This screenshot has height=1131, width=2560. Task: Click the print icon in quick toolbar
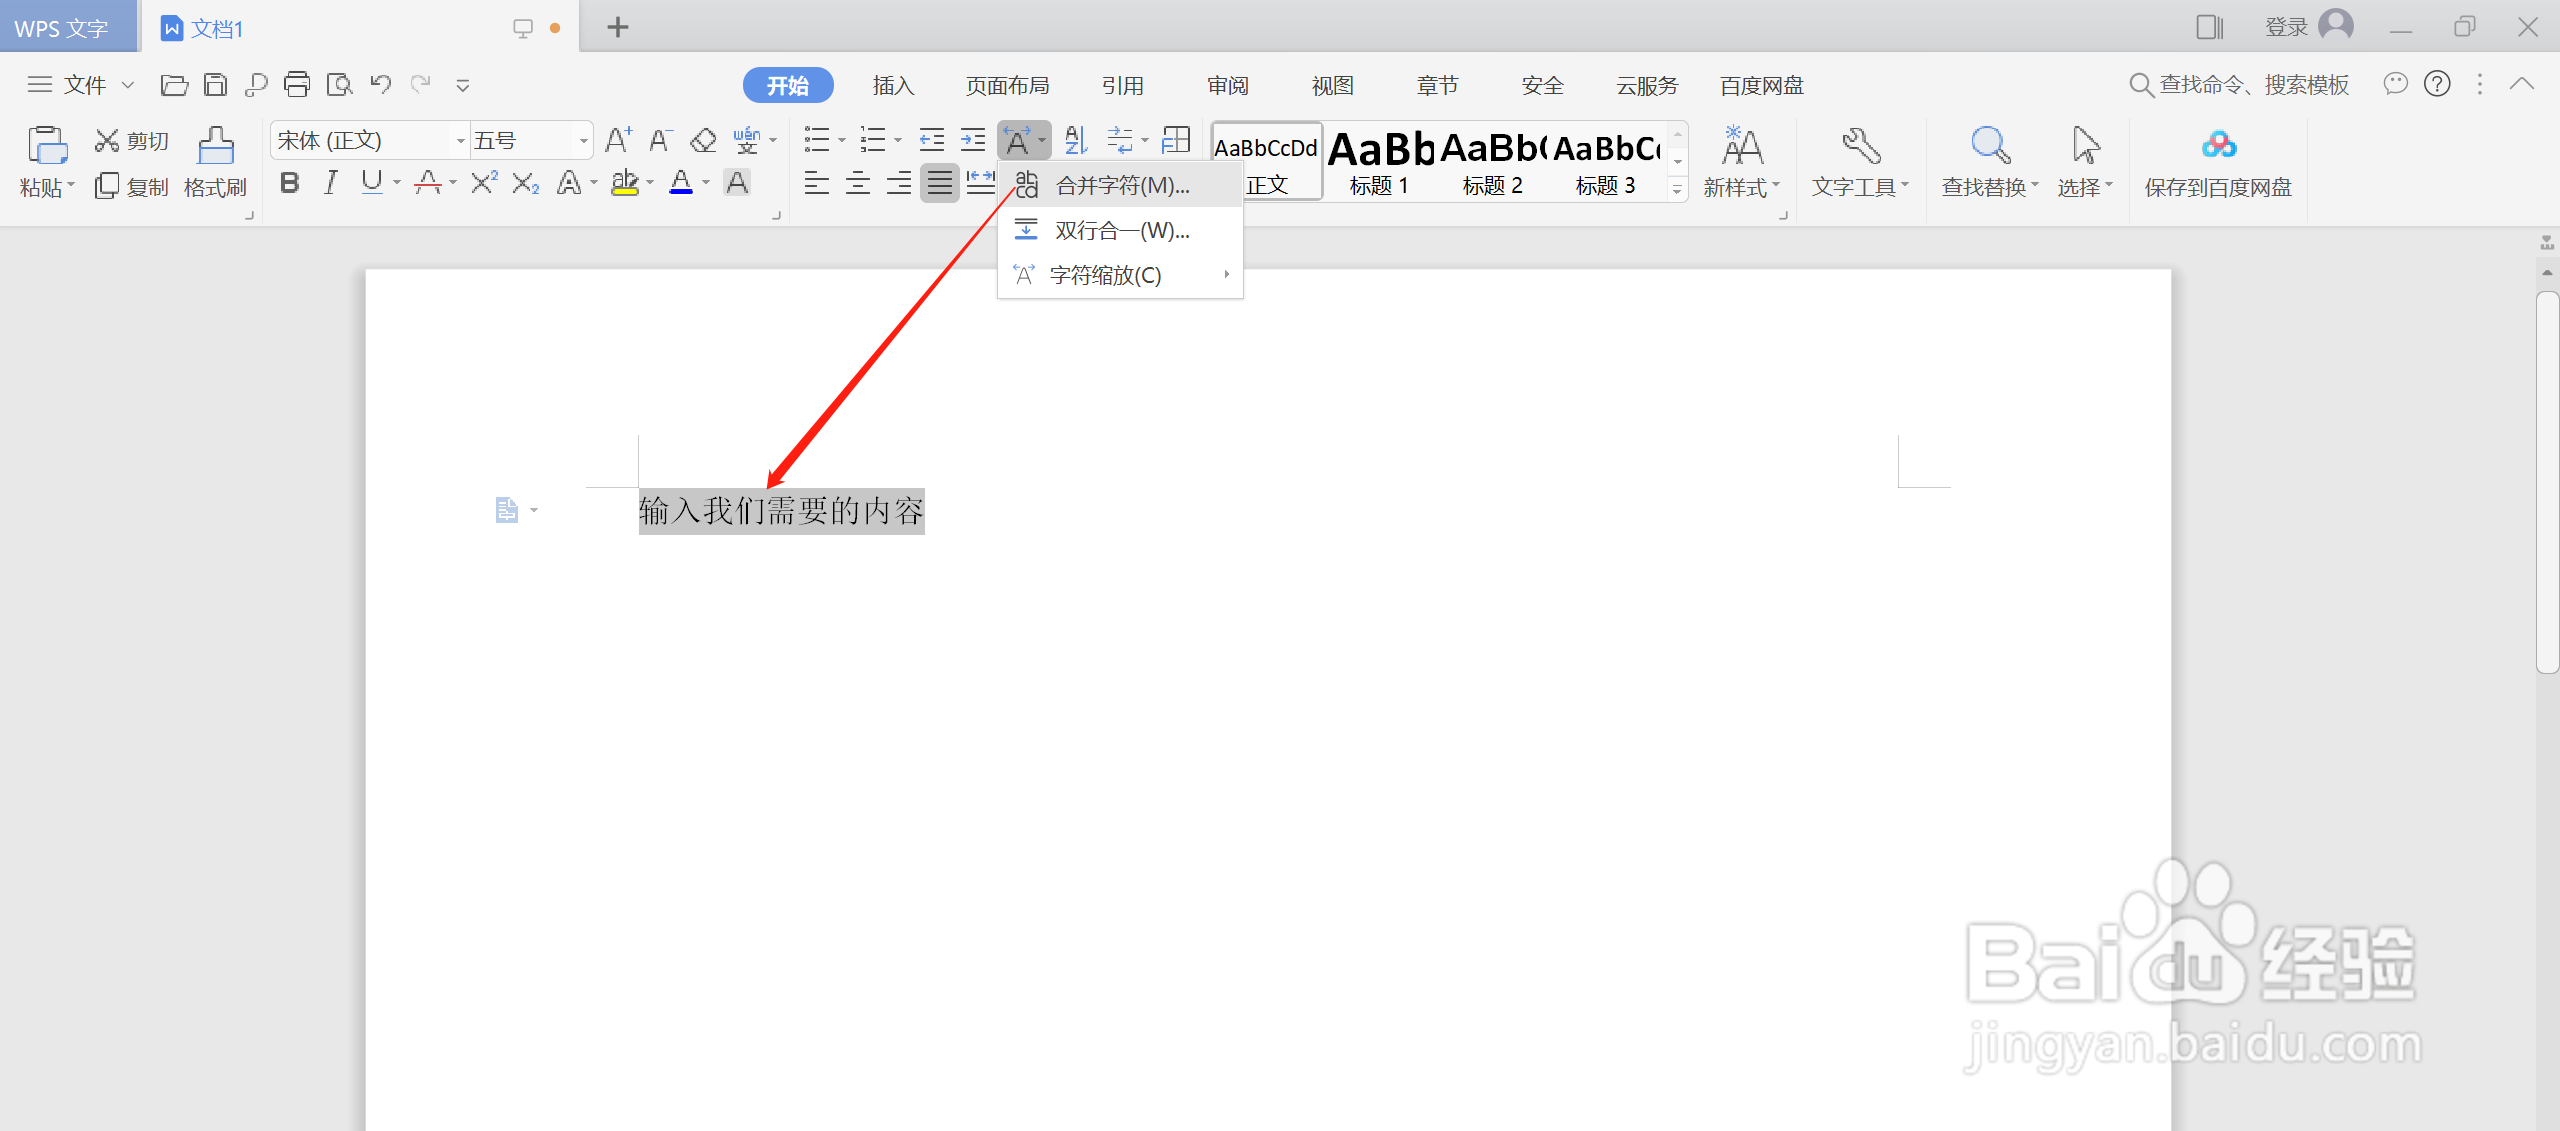[297, 85]
